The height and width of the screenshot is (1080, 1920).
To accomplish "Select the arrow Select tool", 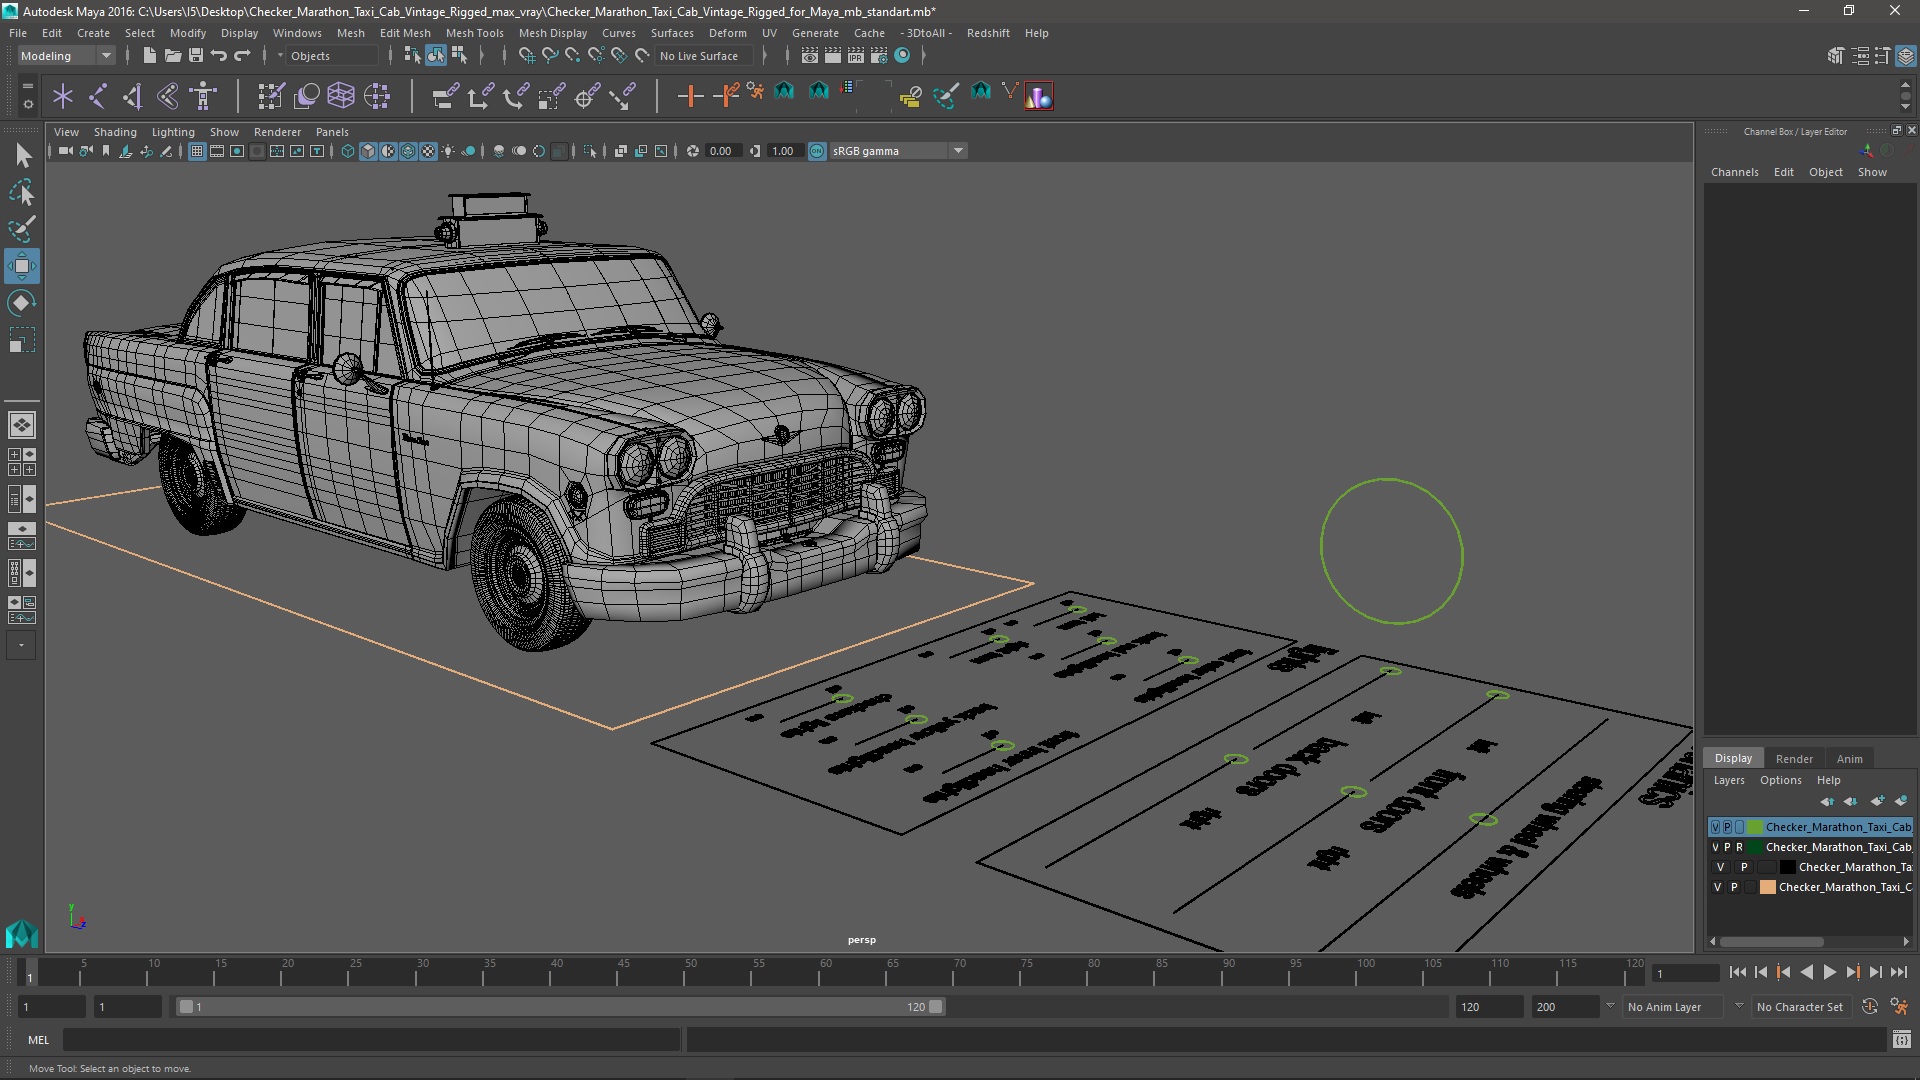I will (22, 155).
